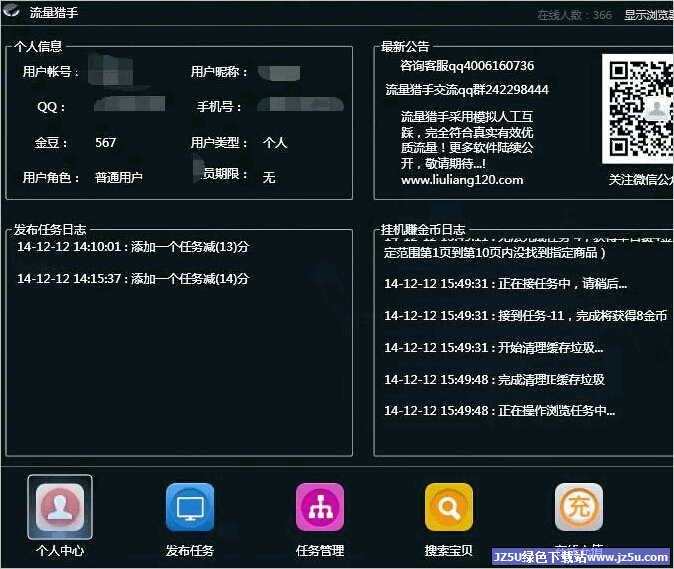Click the 流量猎手 app logo icon
674x569 pixels.
point(11,11)
